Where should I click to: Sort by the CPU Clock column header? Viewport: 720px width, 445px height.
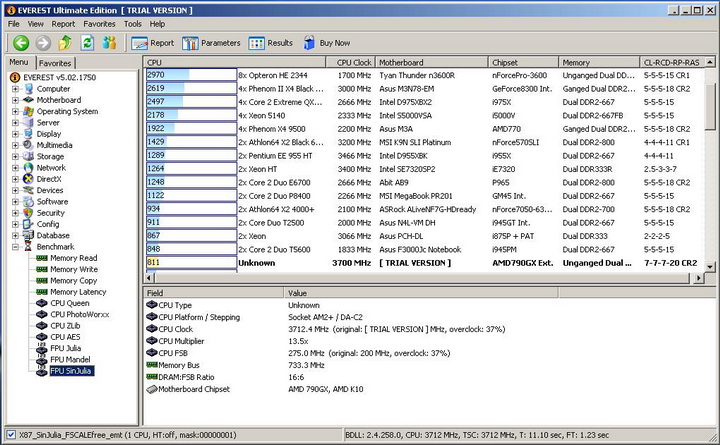point(350,62)
